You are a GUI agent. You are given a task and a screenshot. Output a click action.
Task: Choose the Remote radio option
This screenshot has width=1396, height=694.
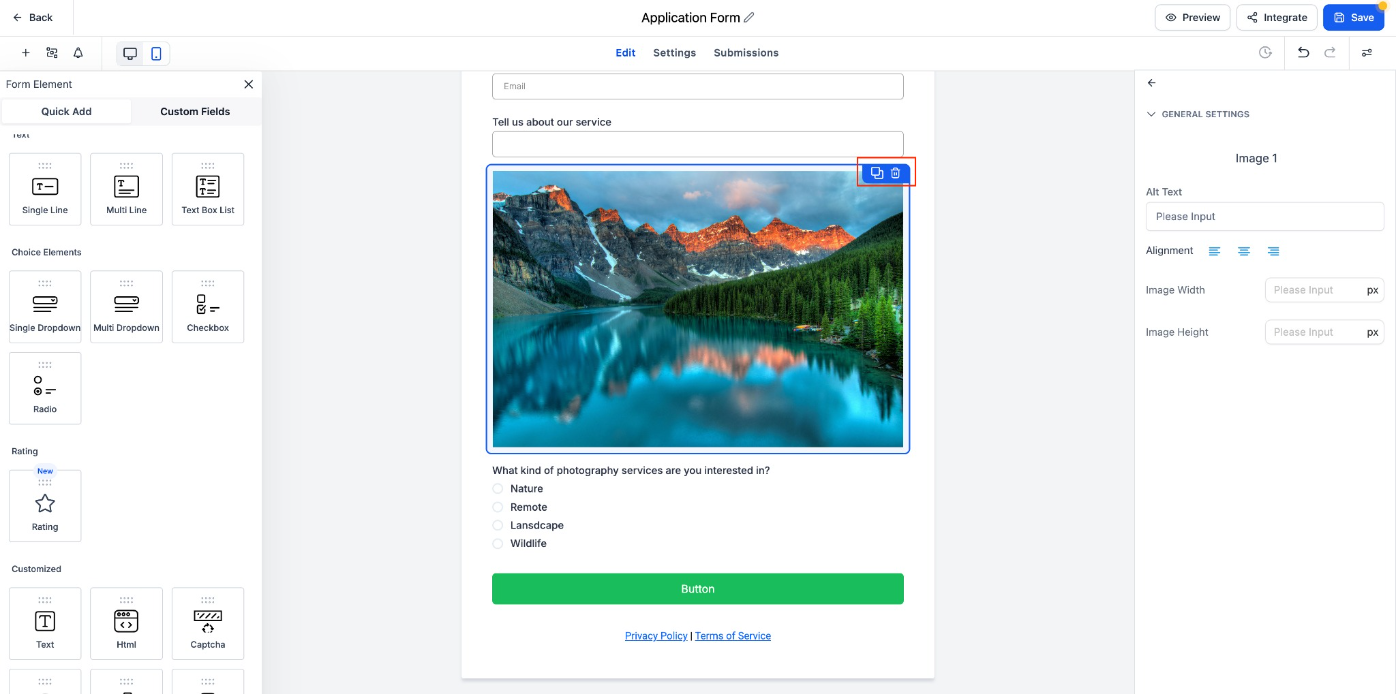[x=498, y=507]
